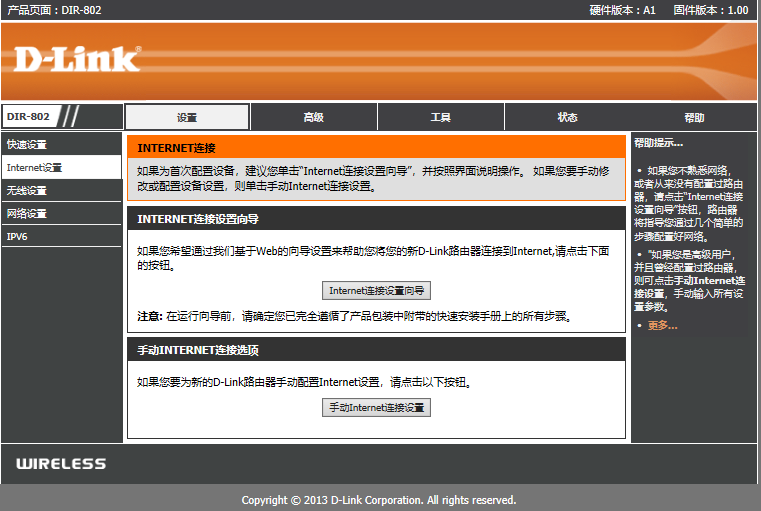761x511 pixels.
Task: Open the 设置 tab
Action: pyautogui.click(x=187, y=117)
